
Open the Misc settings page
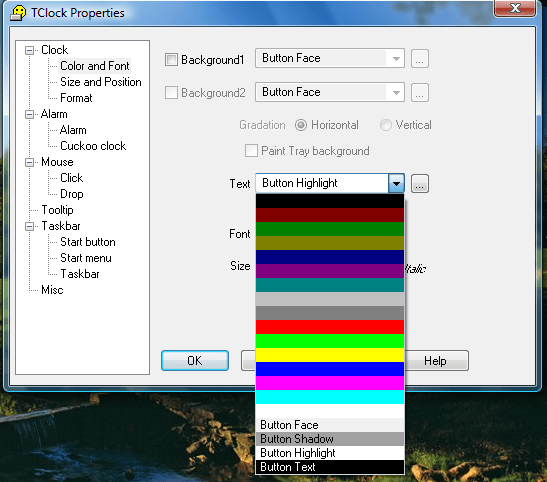point(52,290)
